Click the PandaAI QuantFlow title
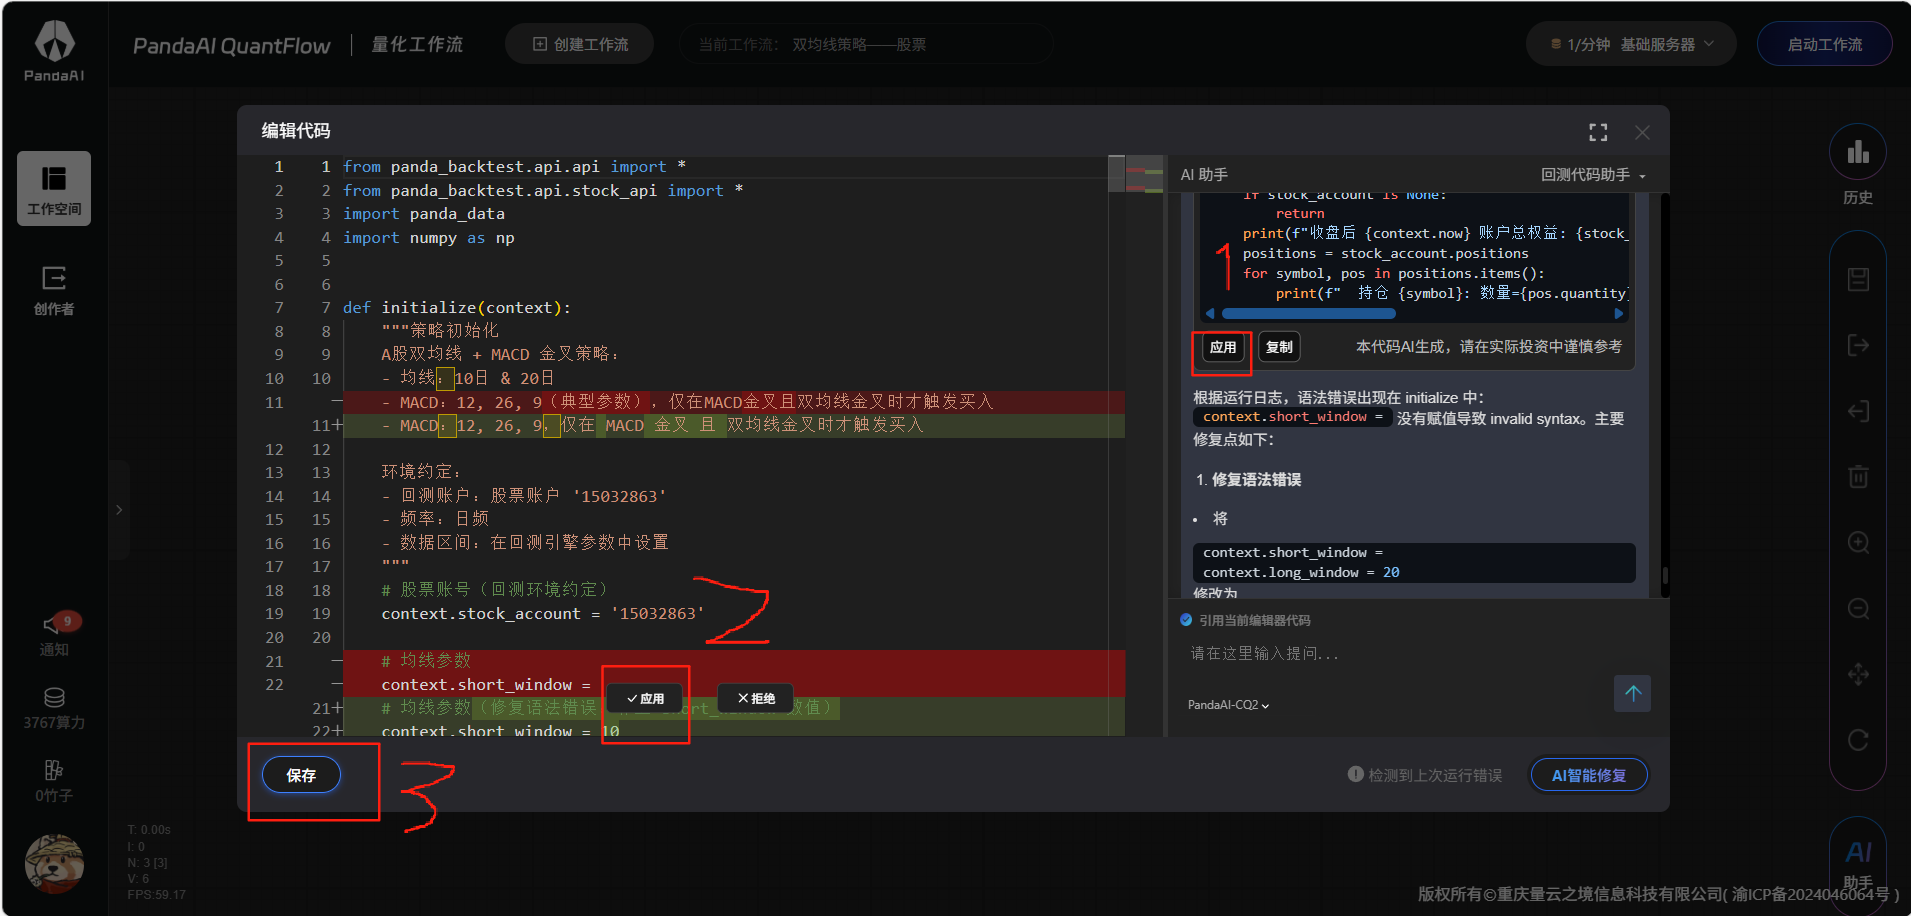The width and height of the screenshot is (1911, 916). (231, 46)
